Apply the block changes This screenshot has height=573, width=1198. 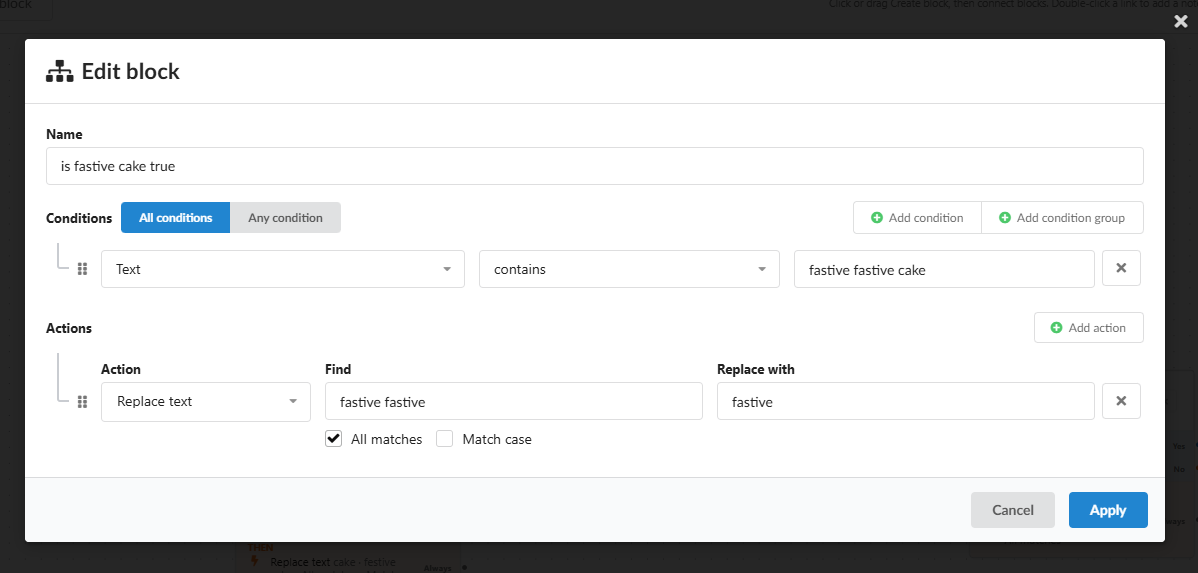[x=1108, y=510]
